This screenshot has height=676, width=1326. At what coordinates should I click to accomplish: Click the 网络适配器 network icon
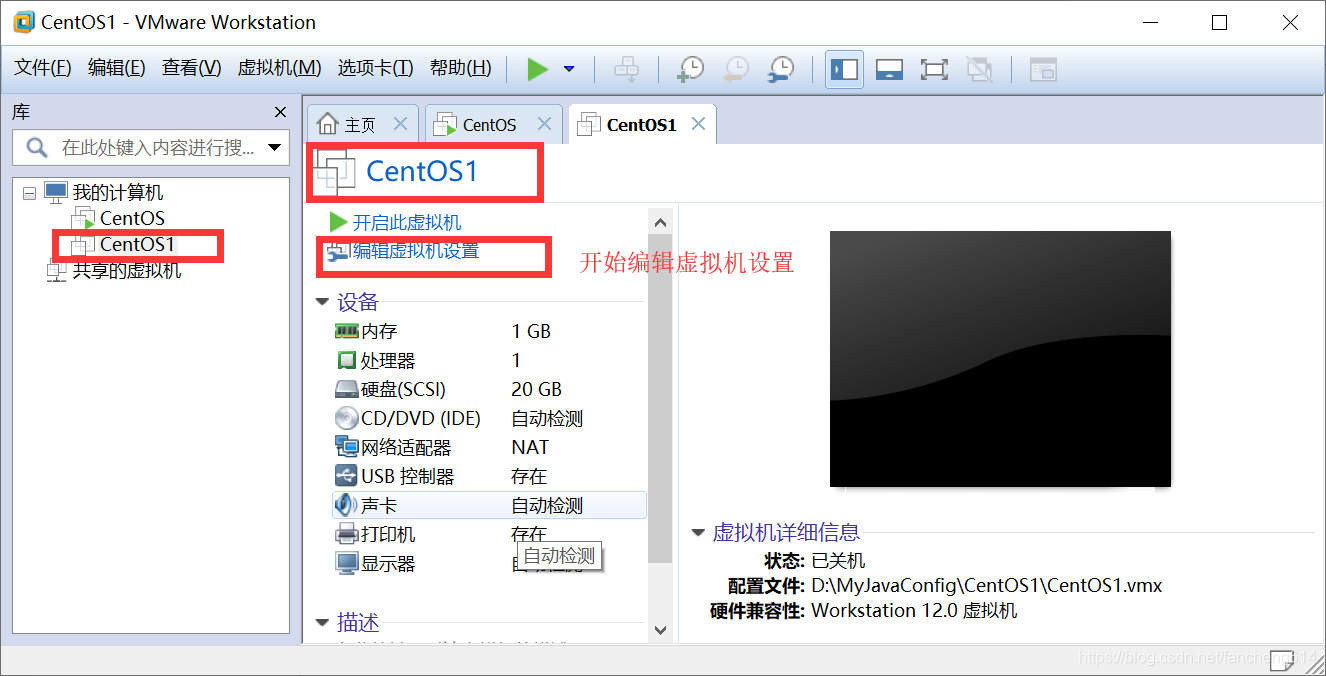[346, 447]
